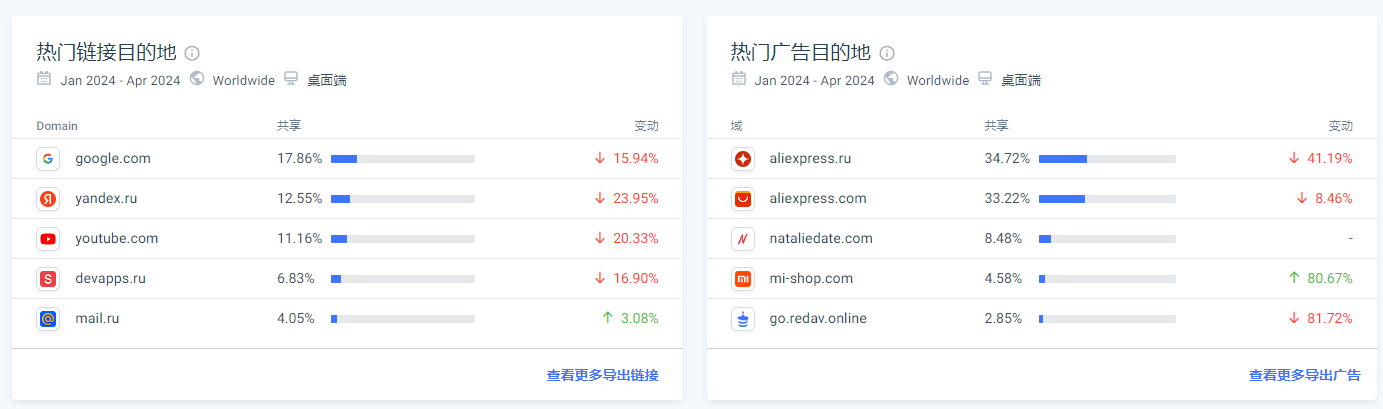Click 共享 header in link destinations table

click(289, 126)
